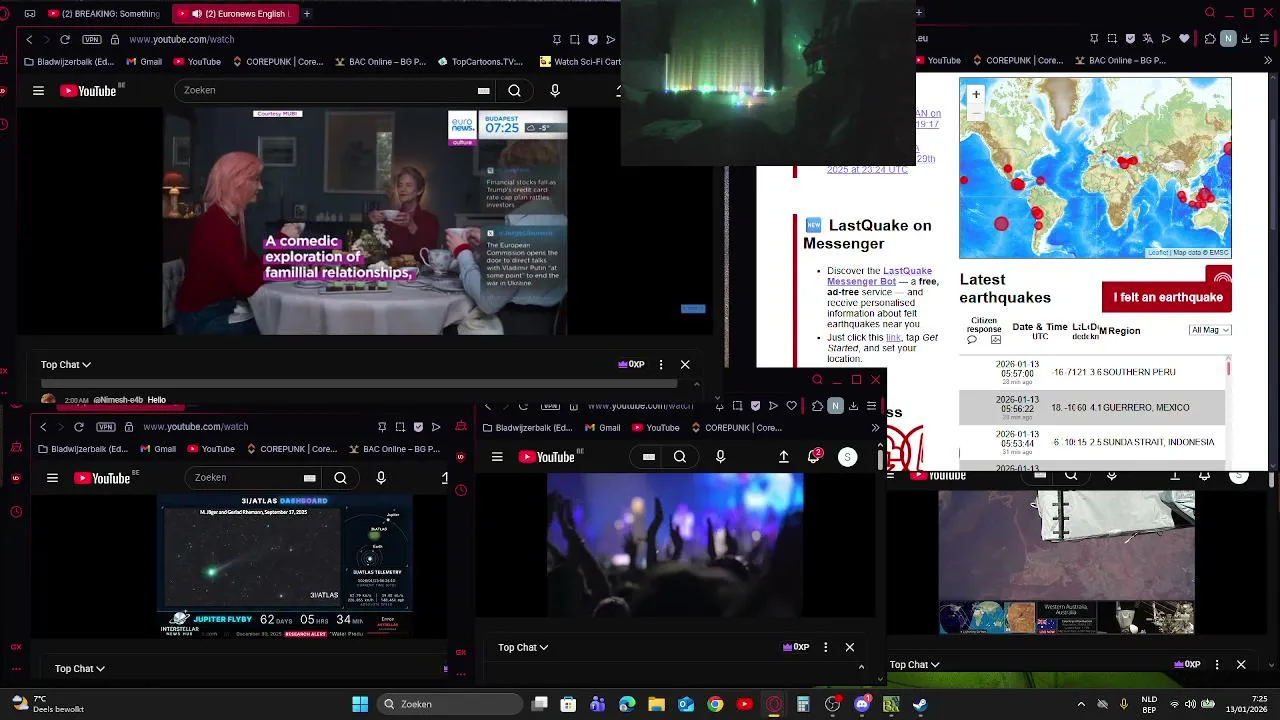Click search magnifier button in Euronews YouTube window
The height and width of the screenshot is (720, 1280).
pyautogui.click(x=514, y=90)
